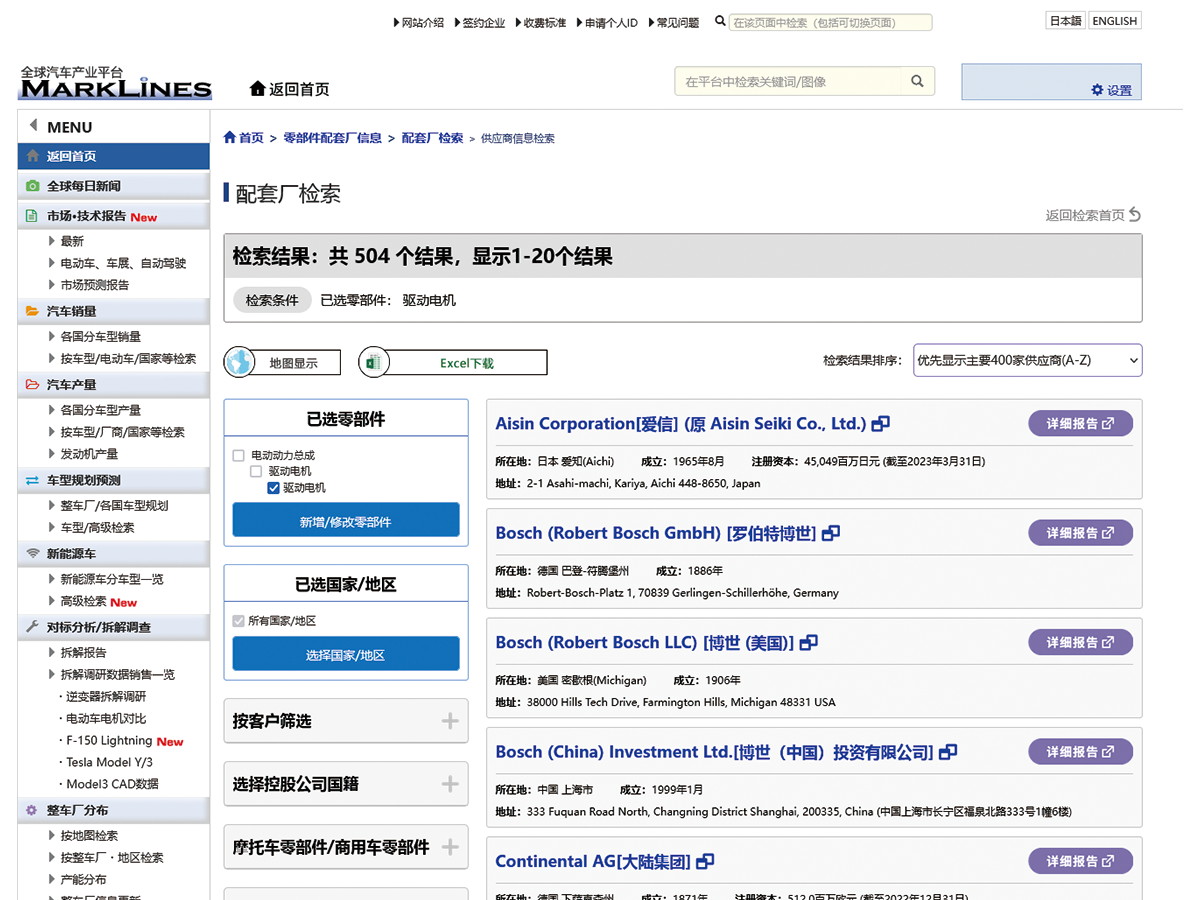Image resolution: width=1200 pixels, height=900 pixels.
Task: Expand the 按客户筛选 filter panel
Action: [x=346, y=721]
